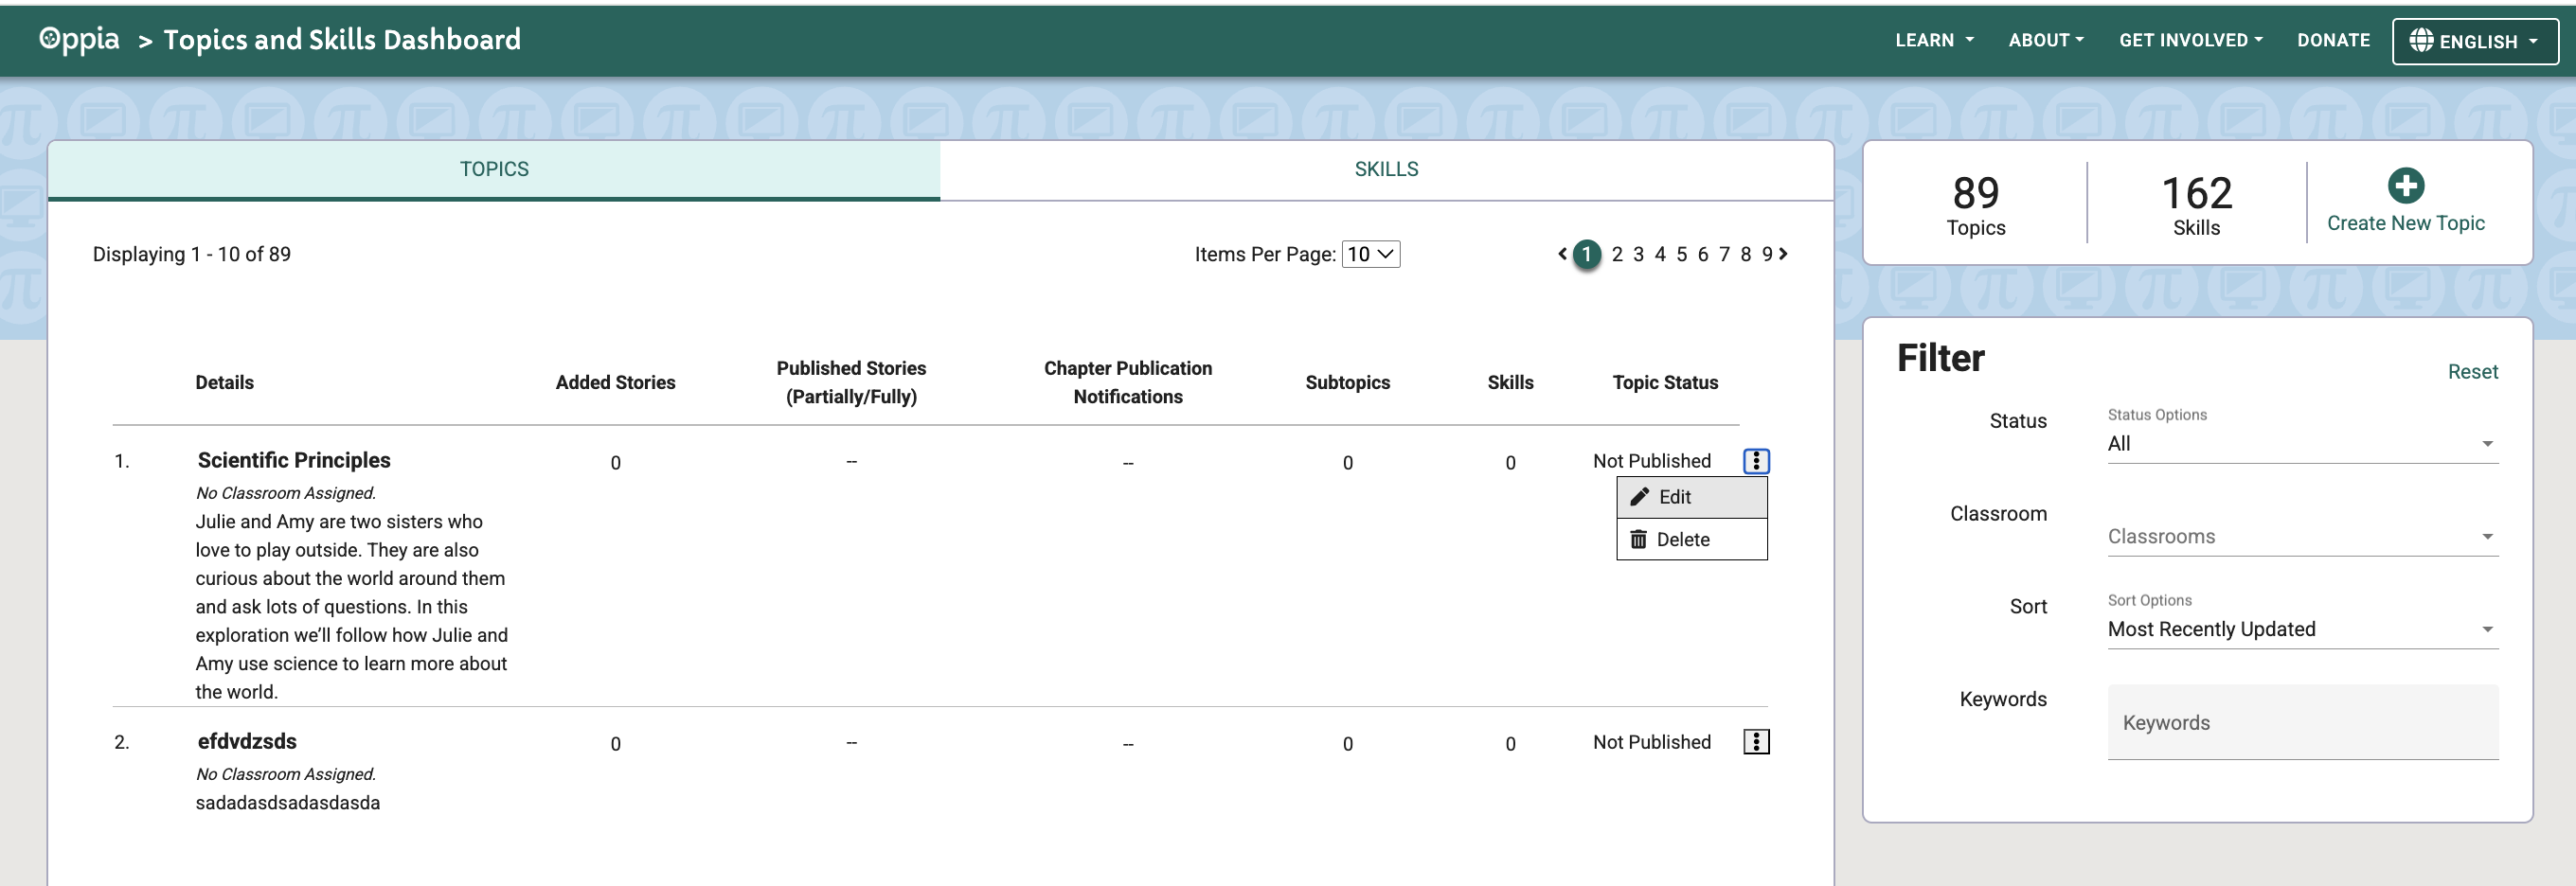This screenshot has width=2576, height=886.
Task: Open the Items Per Page dropdown
Action: 1370,254
